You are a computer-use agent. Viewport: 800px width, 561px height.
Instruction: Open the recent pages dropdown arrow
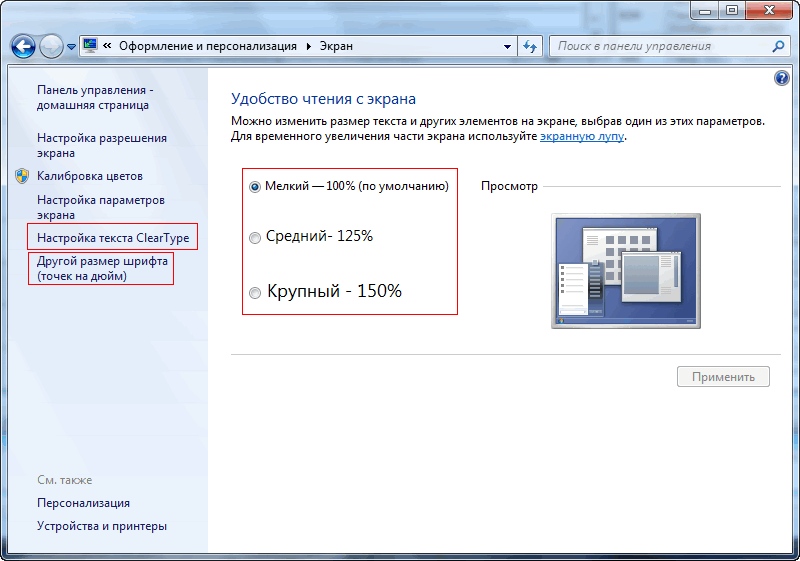(x=71, y=47)
